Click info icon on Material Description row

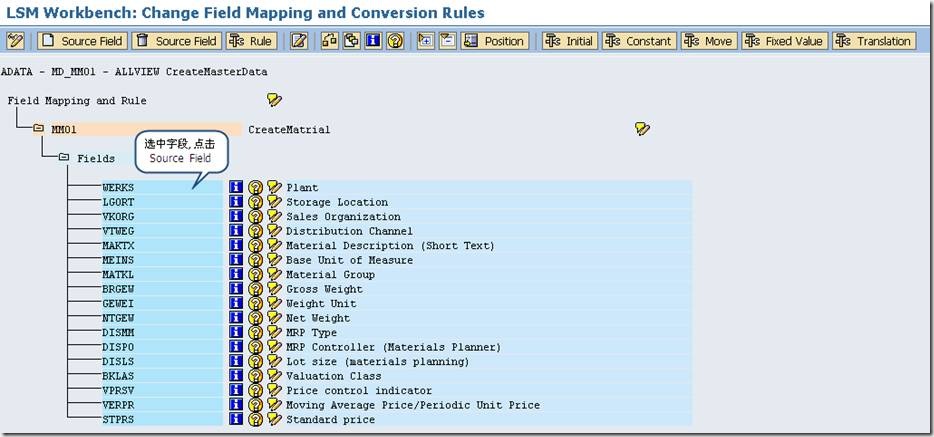click(x=236, y=245)
